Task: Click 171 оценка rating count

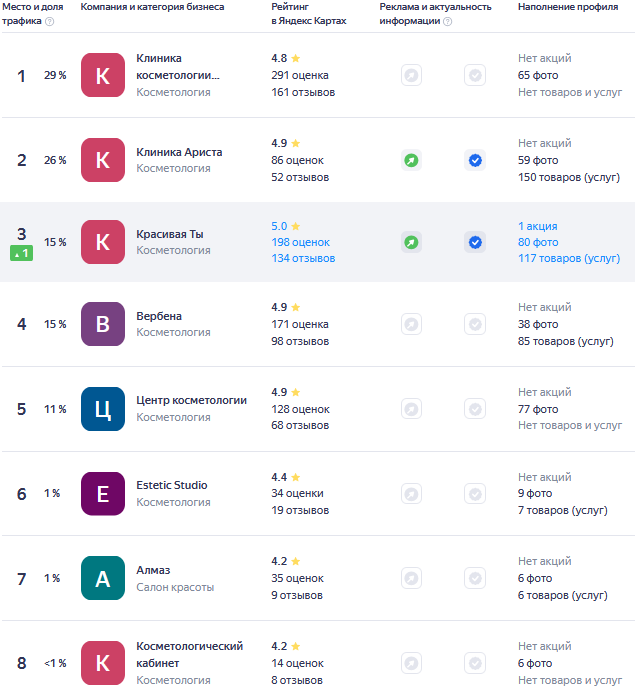Action: point(300,324)
